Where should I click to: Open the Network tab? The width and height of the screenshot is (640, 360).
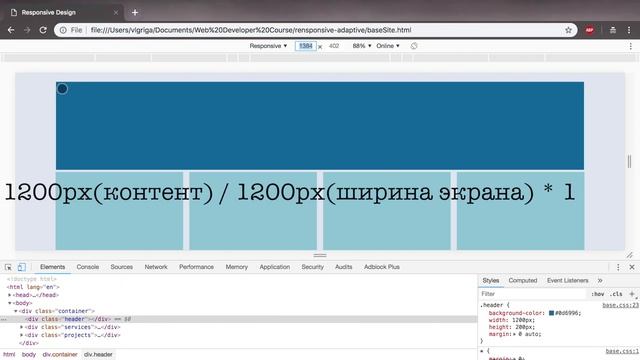click(156, 267)
